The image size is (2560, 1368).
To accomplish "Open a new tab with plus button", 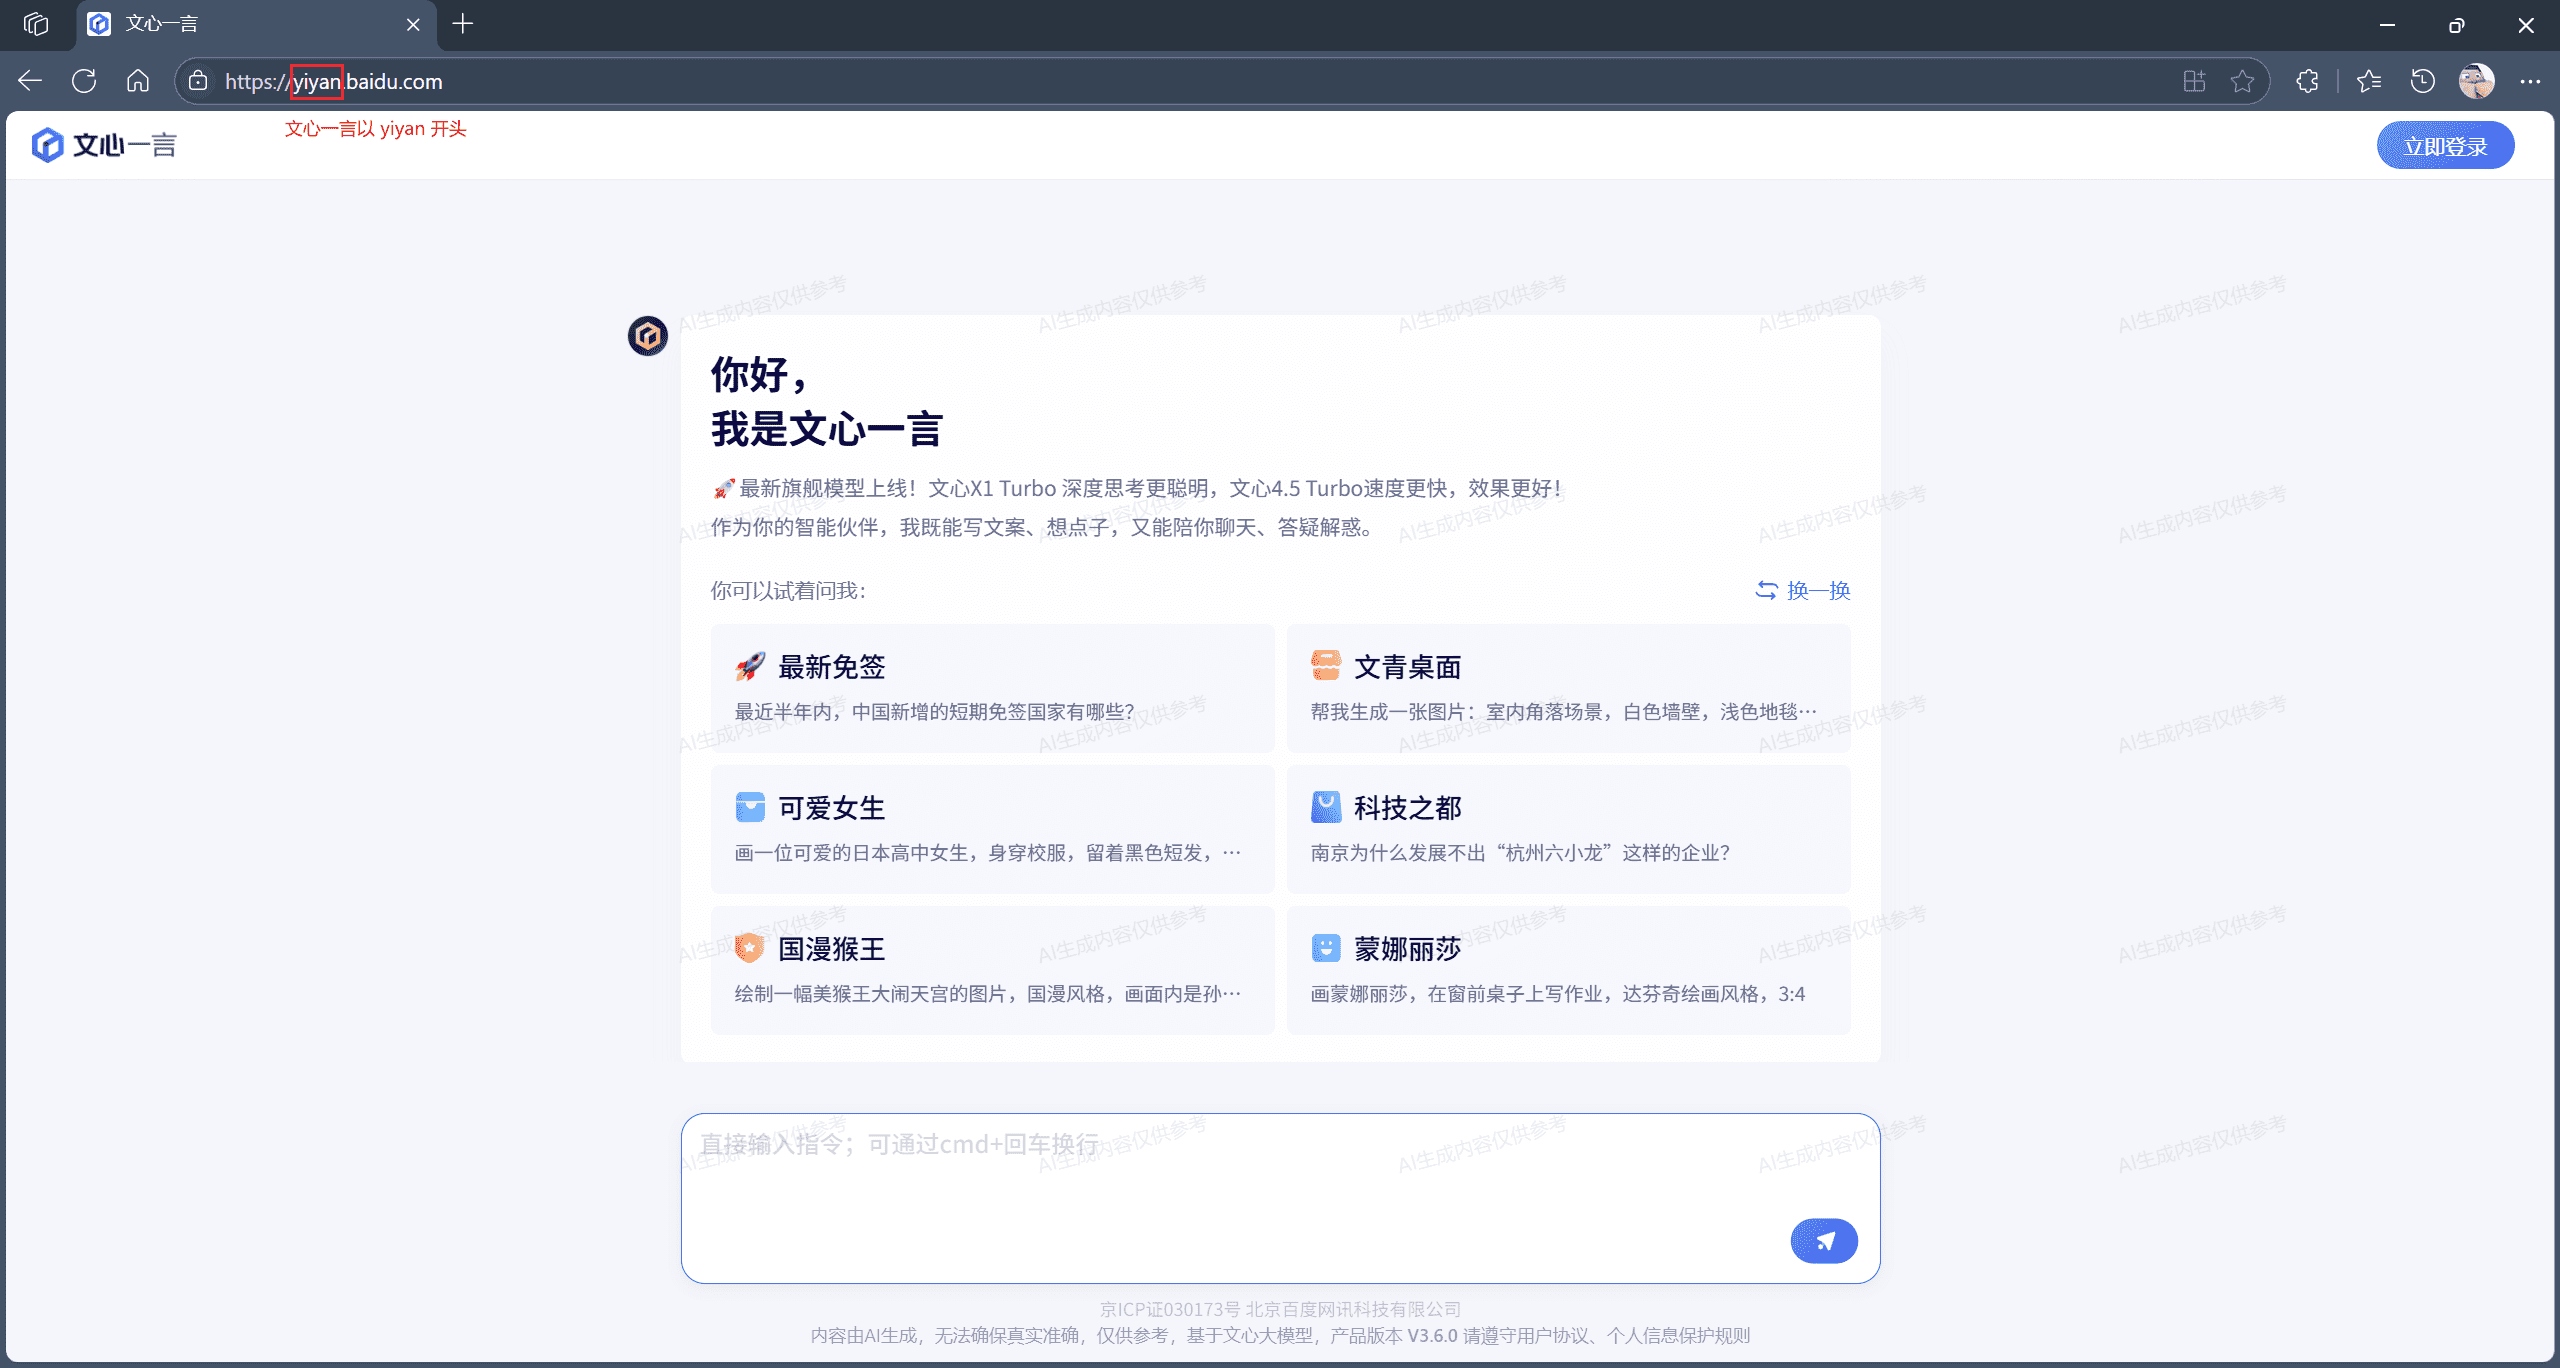I will 462,24.
